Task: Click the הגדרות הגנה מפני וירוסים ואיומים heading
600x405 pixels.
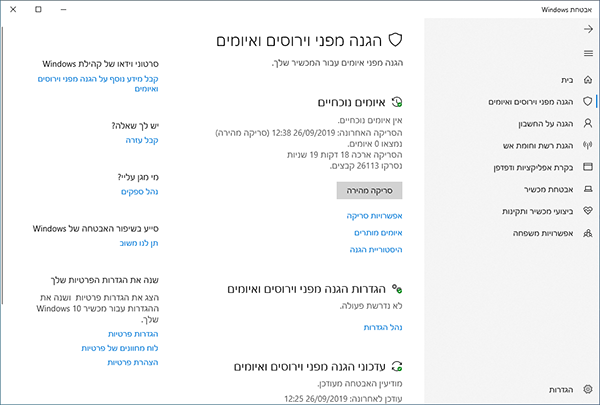Action: coord(307,289)
